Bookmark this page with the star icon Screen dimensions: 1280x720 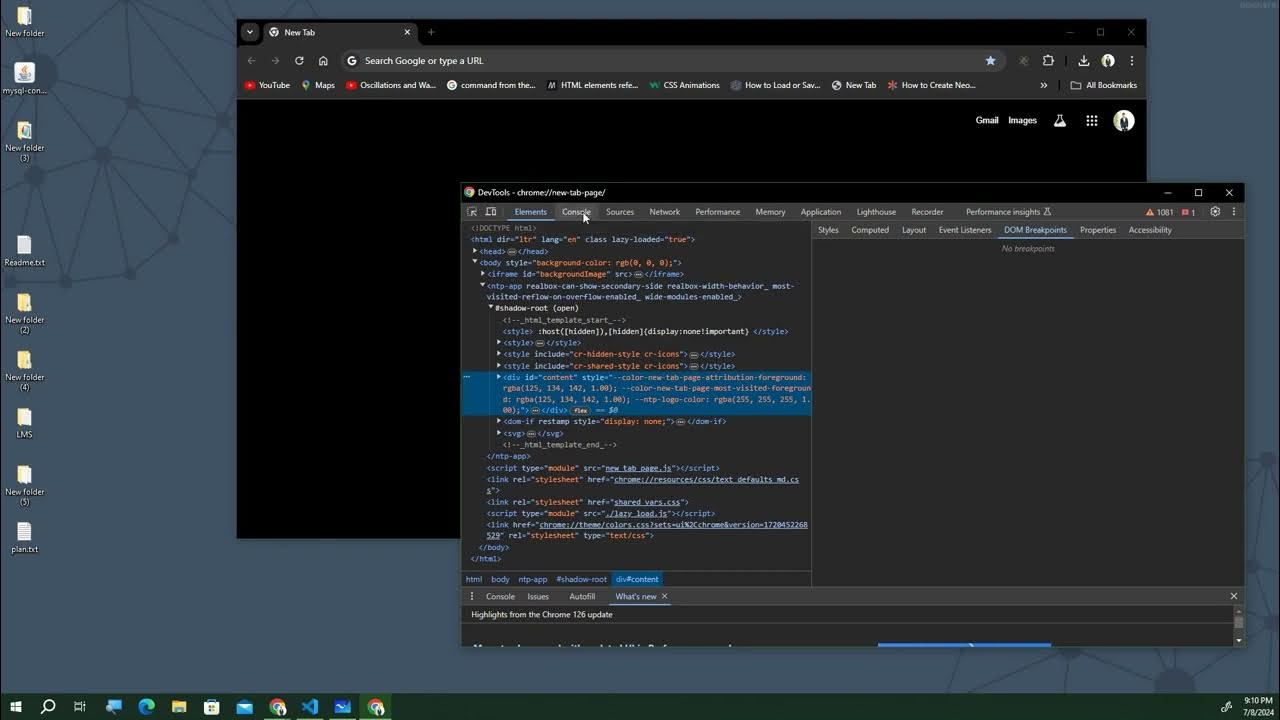[x=991, y=61]
